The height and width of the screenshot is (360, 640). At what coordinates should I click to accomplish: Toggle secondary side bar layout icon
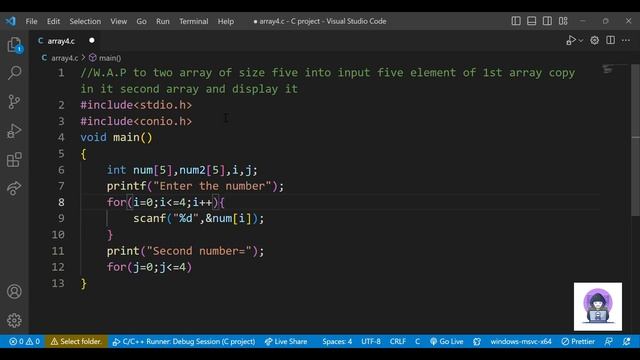547,21
